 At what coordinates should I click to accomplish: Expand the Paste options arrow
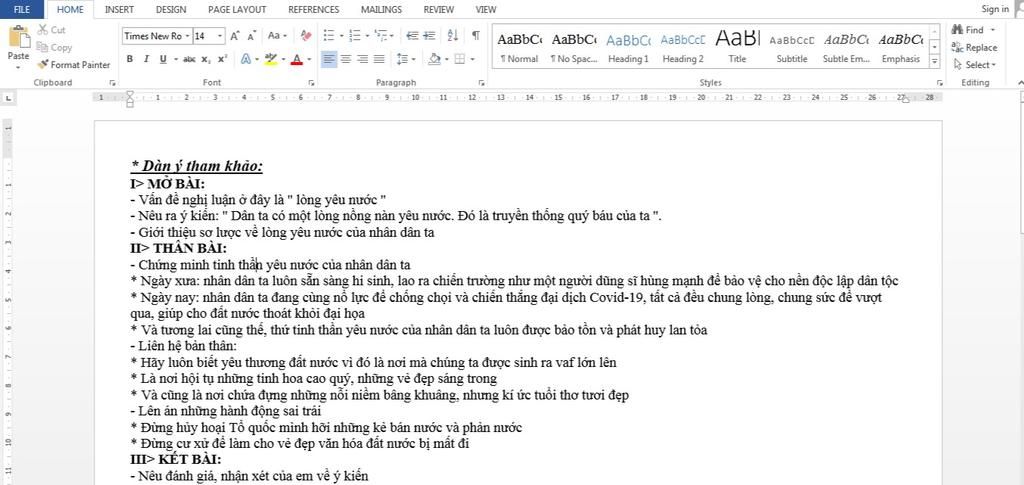pyautogui.click(x=18, y=66)
